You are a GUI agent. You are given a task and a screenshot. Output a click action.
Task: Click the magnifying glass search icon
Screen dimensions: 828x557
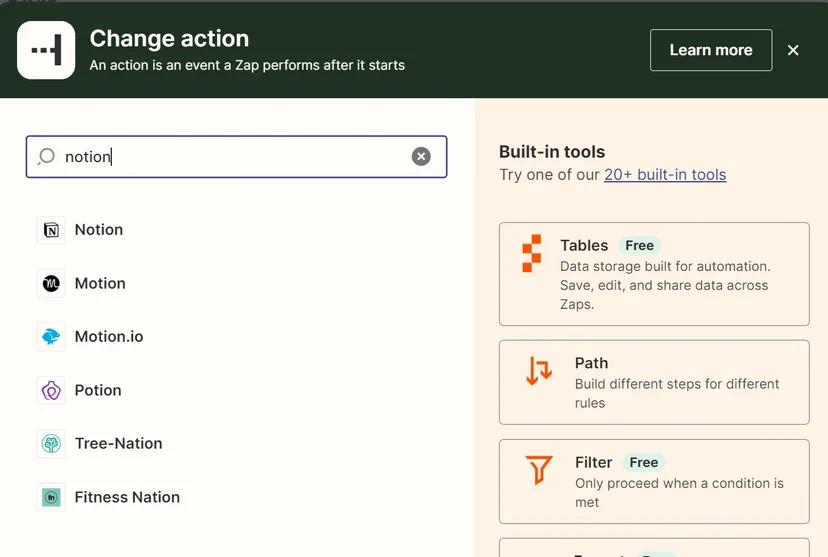(x=46, y=156)
